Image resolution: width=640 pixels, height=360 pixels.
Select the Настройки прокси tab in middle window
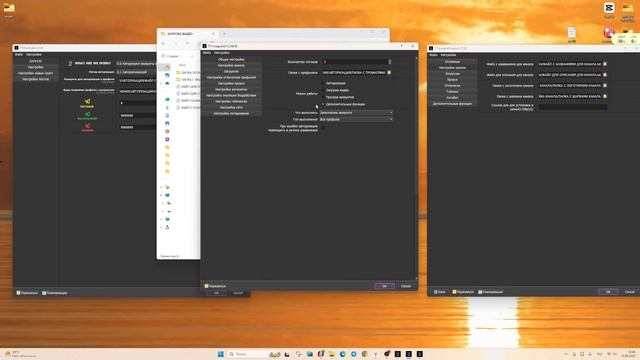(x=231, y=83)
